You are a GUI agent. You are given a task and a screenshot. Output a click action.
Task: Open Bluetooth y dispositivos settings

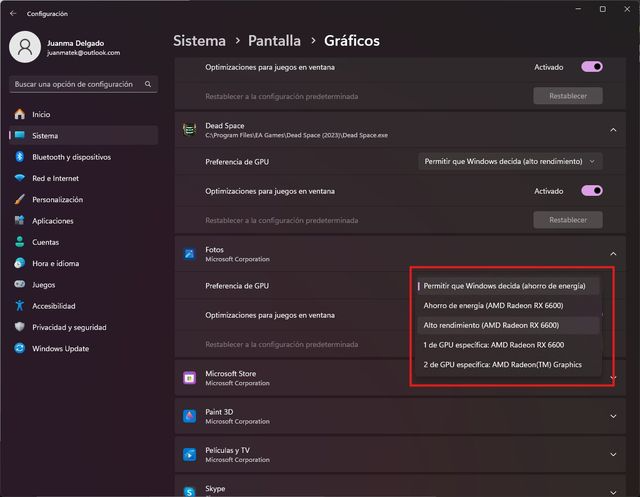point(70,157)
